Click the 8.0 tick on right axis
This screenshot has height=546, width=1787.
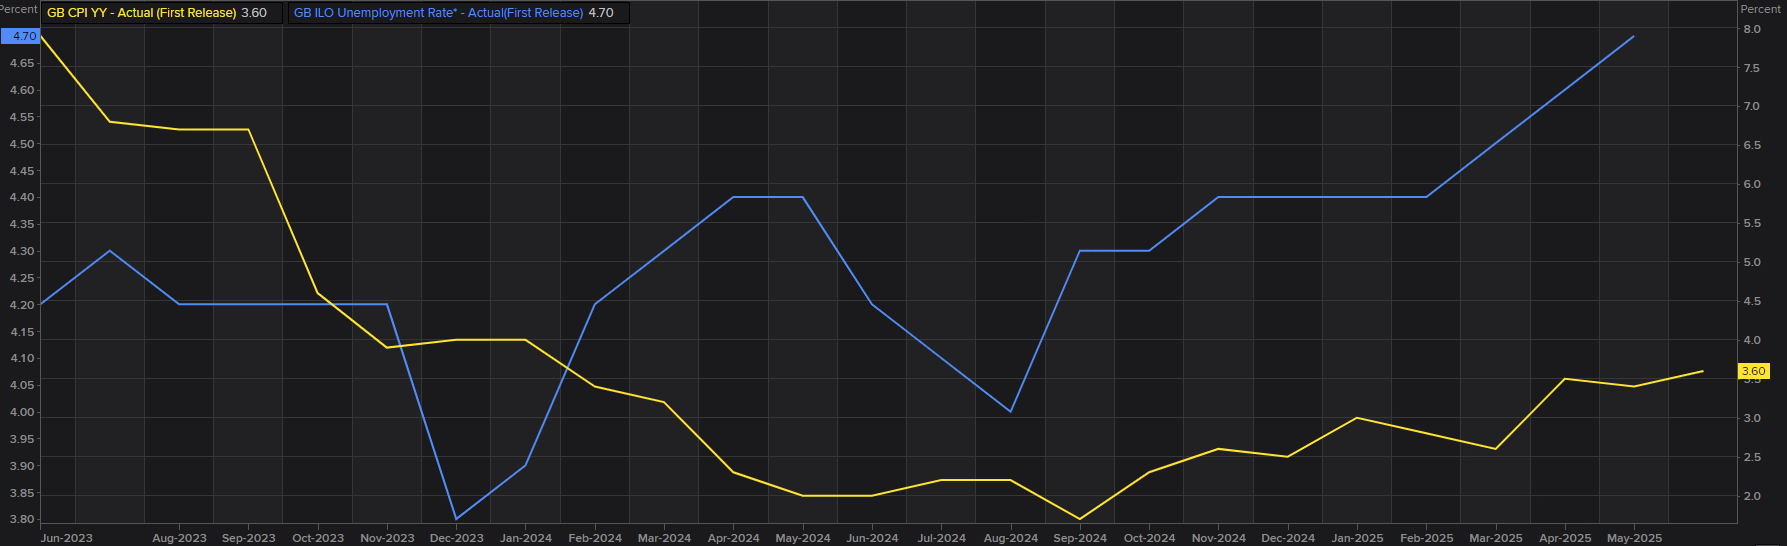tap(1752, 30)
